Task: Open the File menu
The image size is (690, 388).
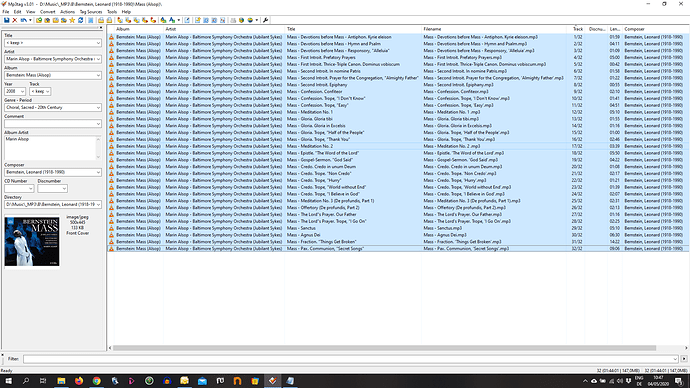Action: 6,12
